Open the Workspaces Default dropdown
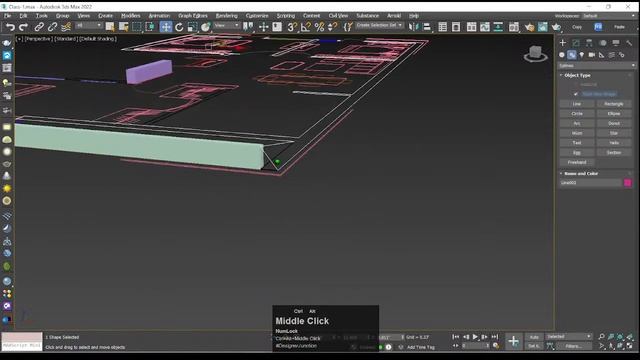Image resolution: width=640 pixels, height=360 pixels. (609, 16)
